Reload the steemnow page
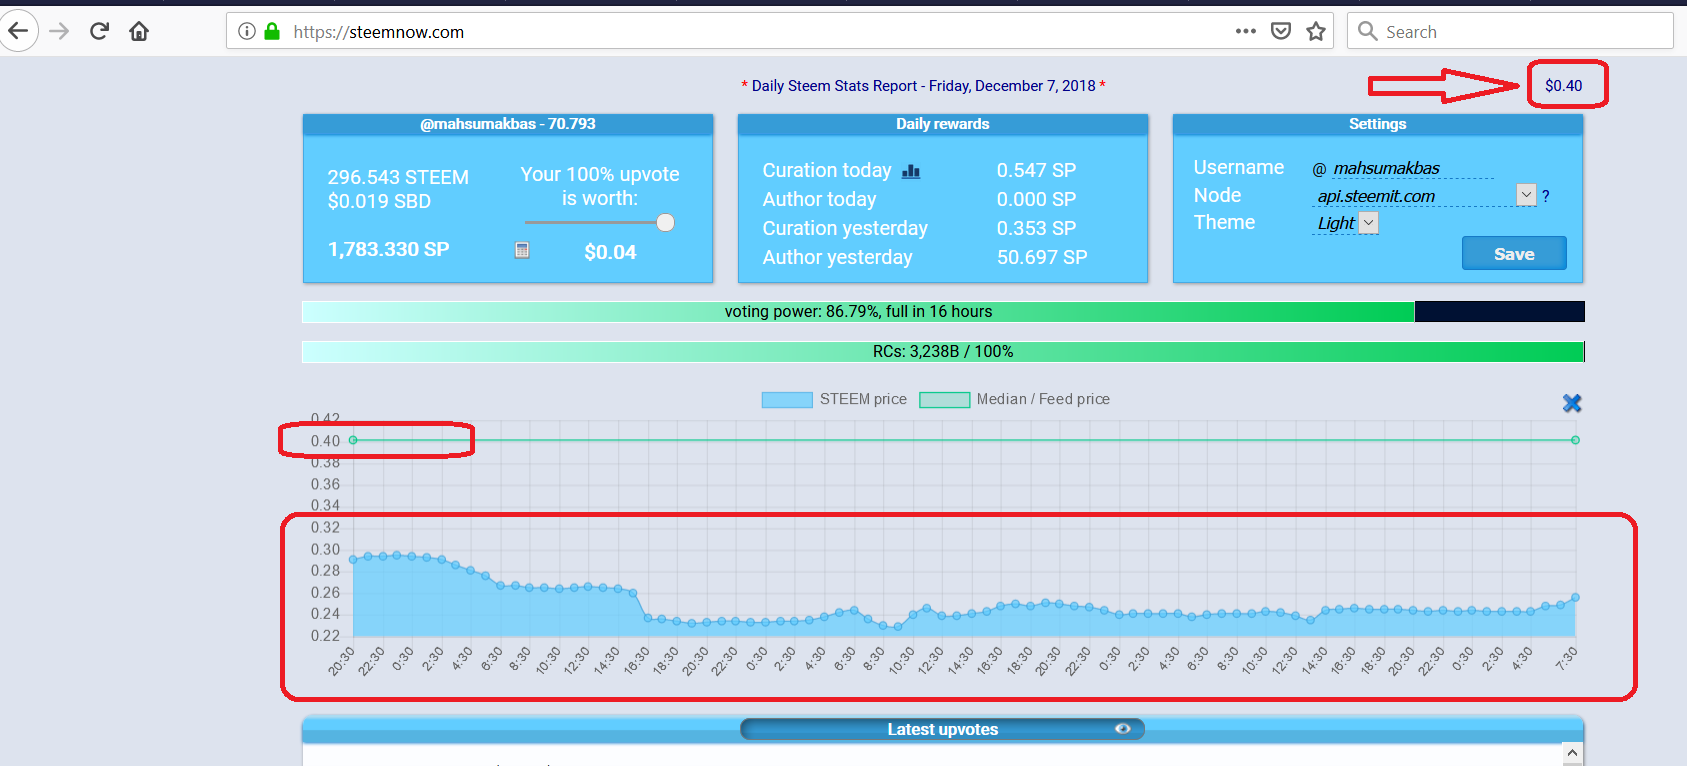 coord(99,31)
